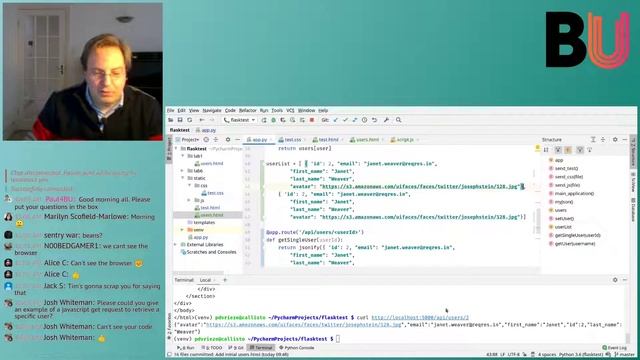Image resolution: width=640 pixels, height=360 pixels.
Task: Click the Open folder toolbar icon
Action: pos(171,120)
